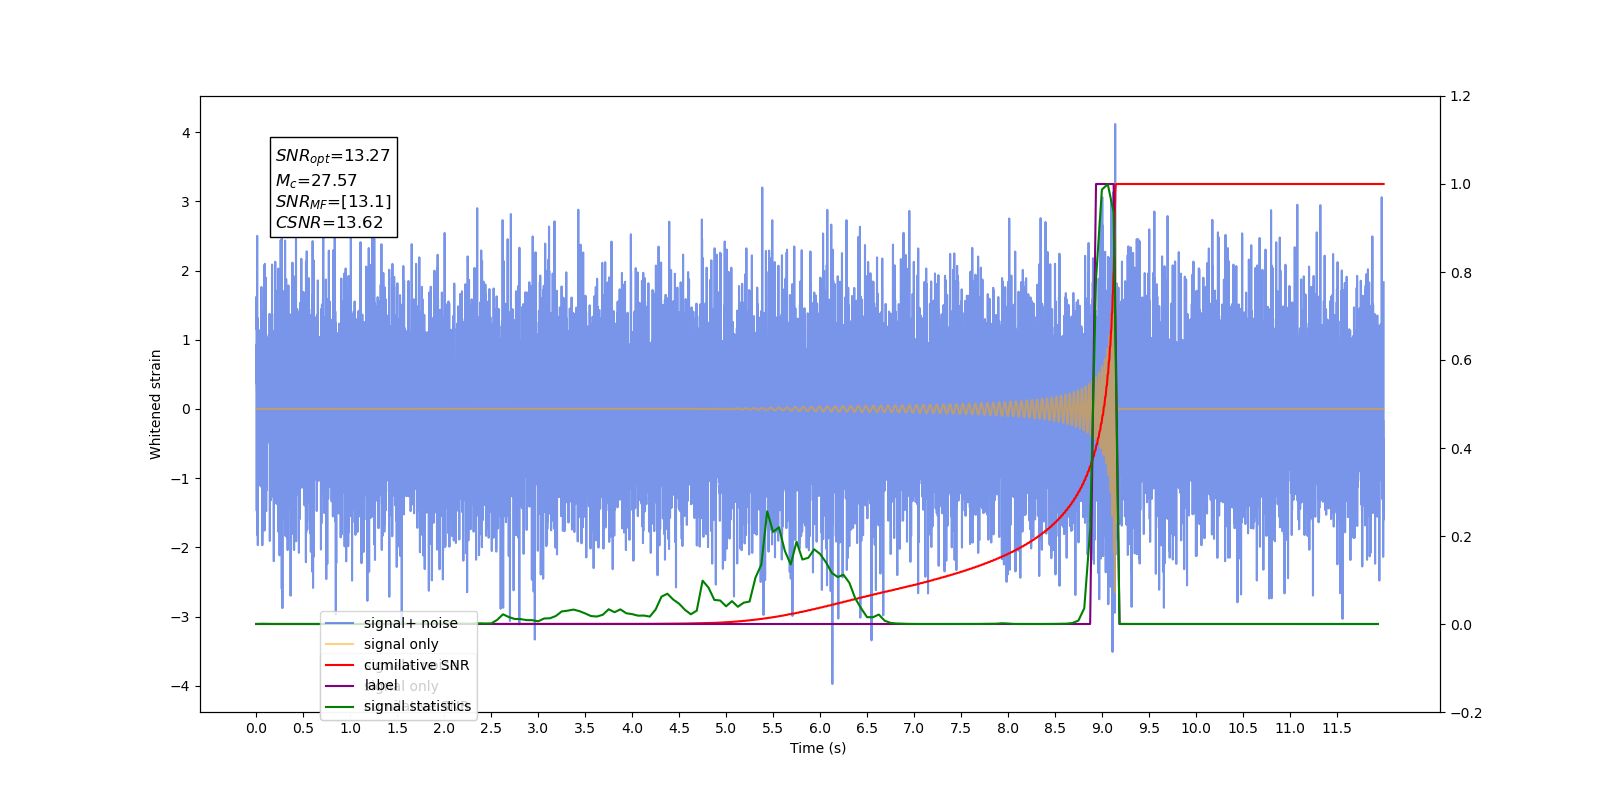Image resolution: width=1600 pixels, height=800 pixels.
Task: Click the 1.5 tick on the time axis
Action: pos(397,728)
